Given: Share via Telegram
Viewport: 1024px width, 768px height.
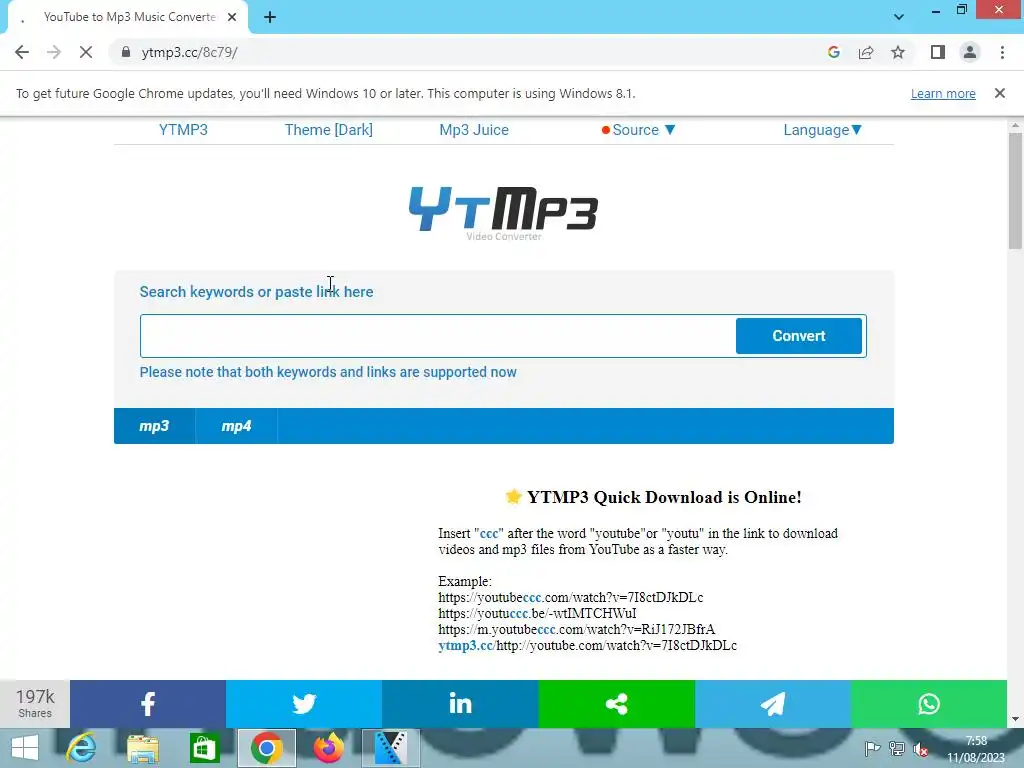Looking at the screenshot, I should 773,704.
